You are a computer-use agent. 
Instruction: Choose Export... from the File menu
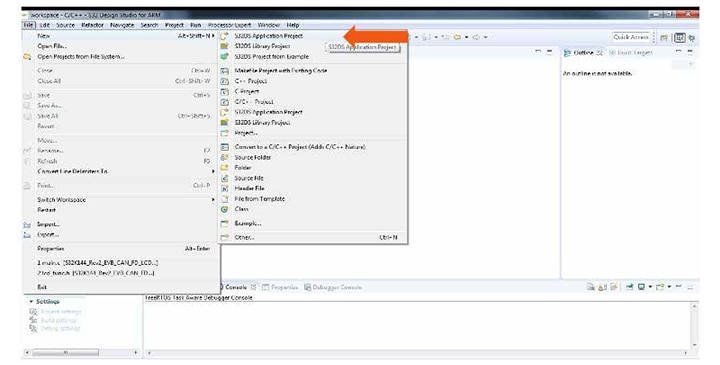tap(48, 235)
